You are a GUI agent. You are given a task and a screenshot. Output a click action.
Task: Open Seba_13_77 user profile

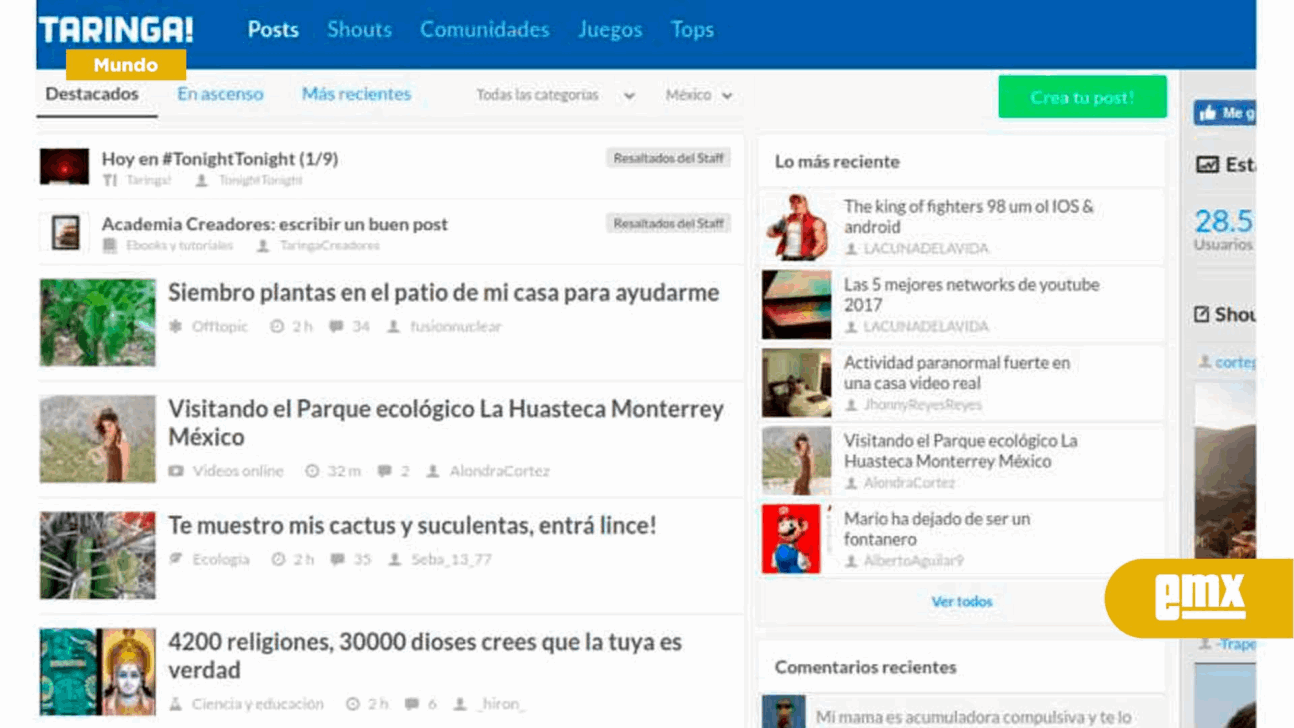pos(451,560)
